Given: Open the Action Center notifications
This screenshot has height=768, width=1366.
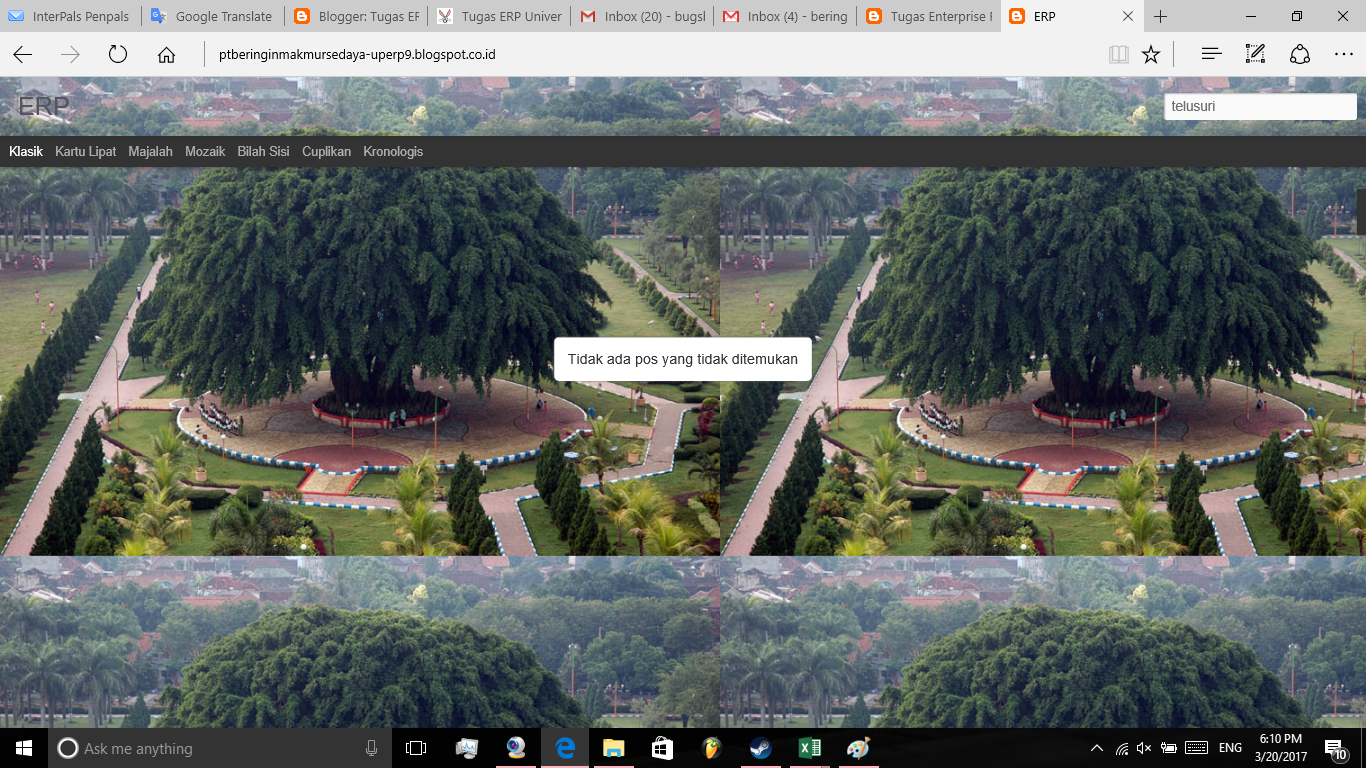Looking at the screenshot, I should click(x=1336, y=749).
